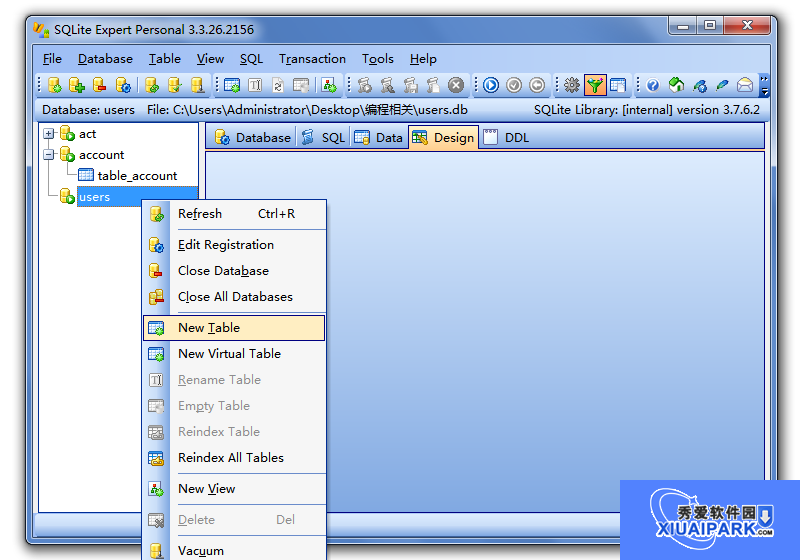800x560 pixels.
Task: Switch to the Database tab
Action: tap(252, 137)
